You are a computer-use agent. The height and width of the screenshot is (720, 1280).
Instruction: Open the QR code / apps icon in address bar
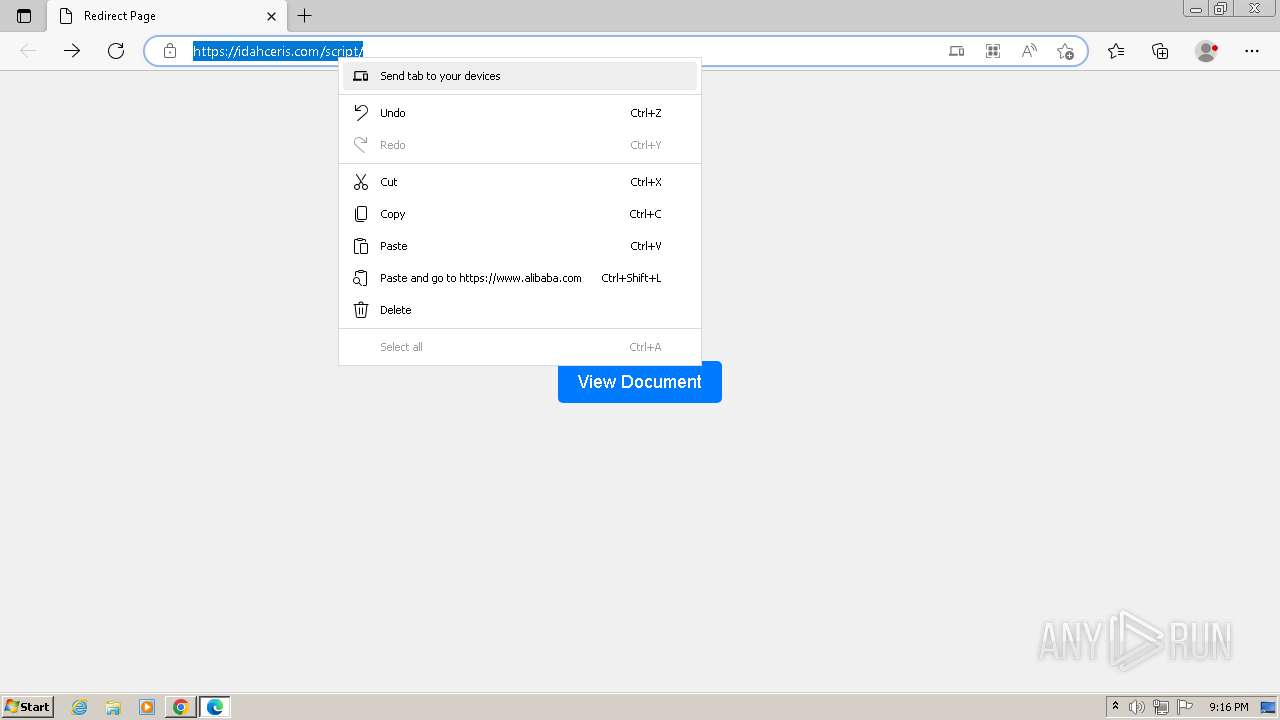coord(993,51)
